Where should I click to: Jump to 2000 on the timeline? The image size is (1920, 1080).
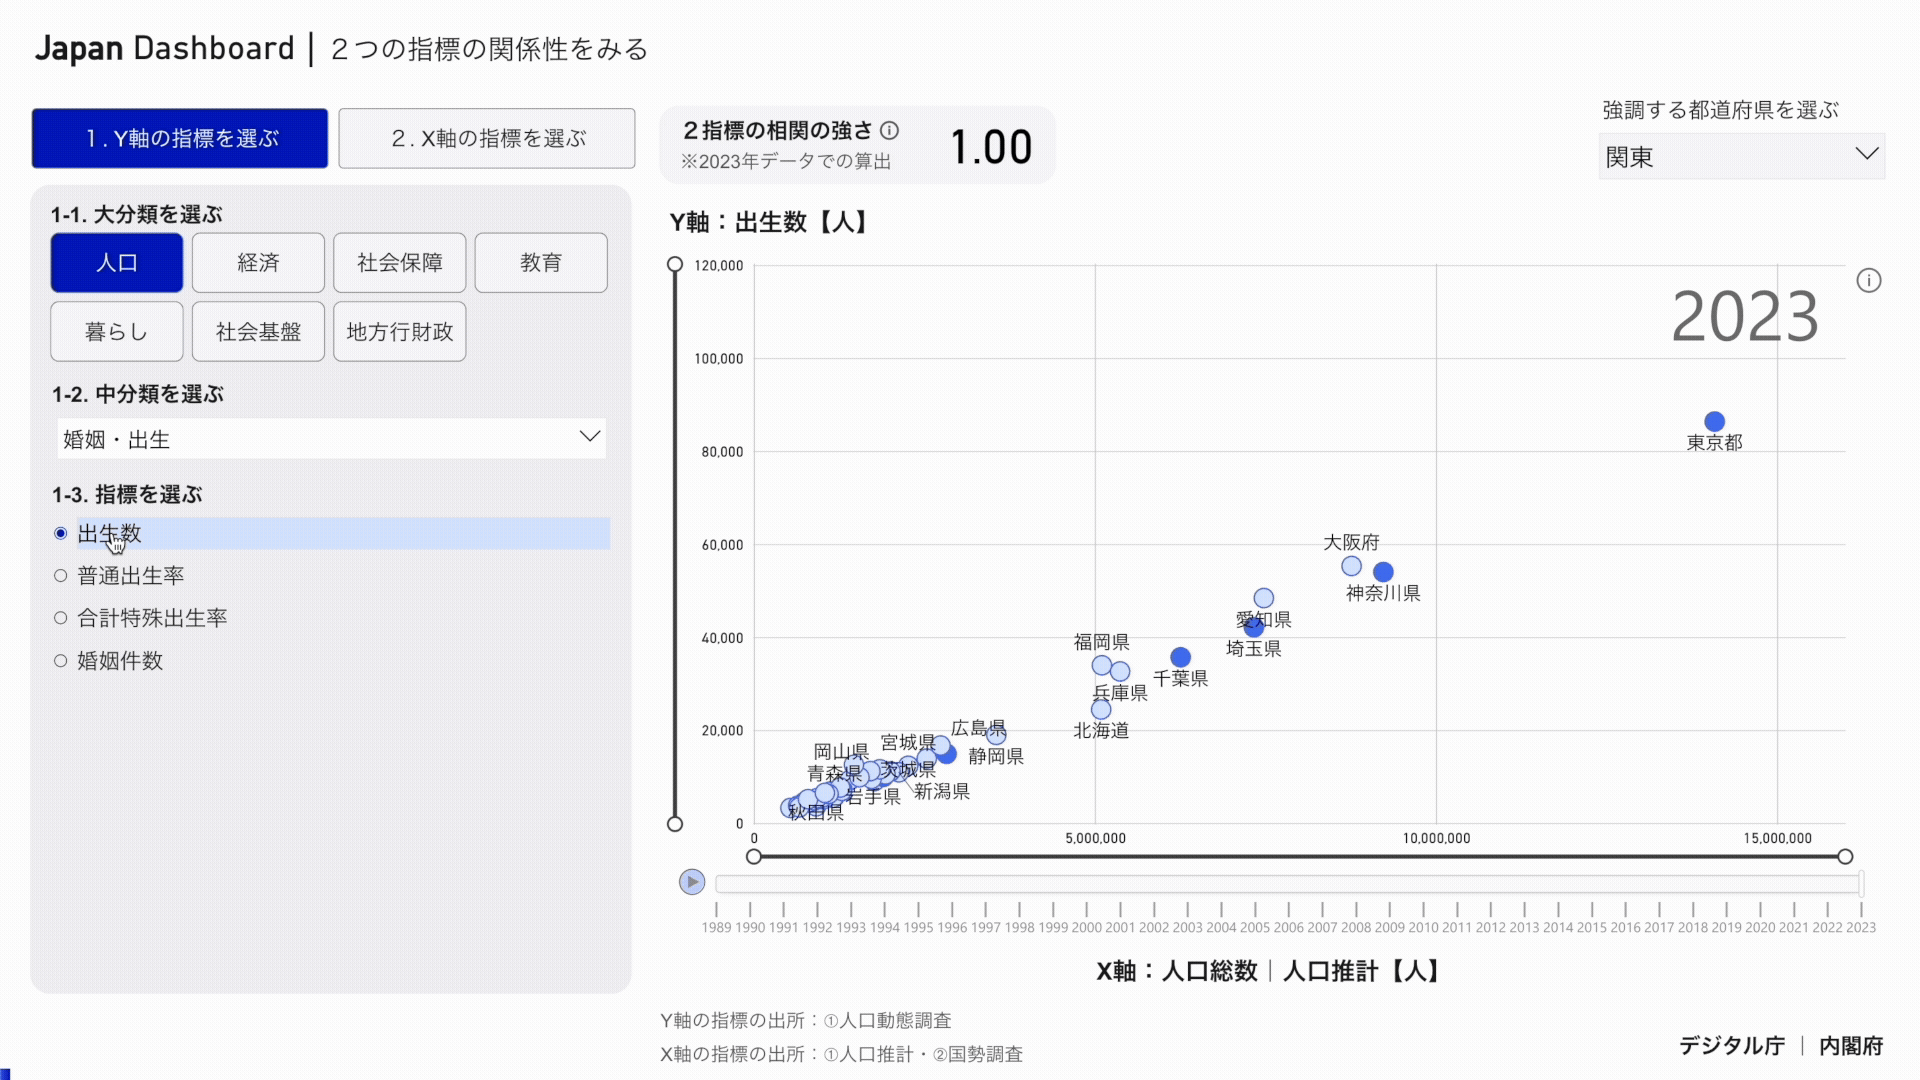1086,927
